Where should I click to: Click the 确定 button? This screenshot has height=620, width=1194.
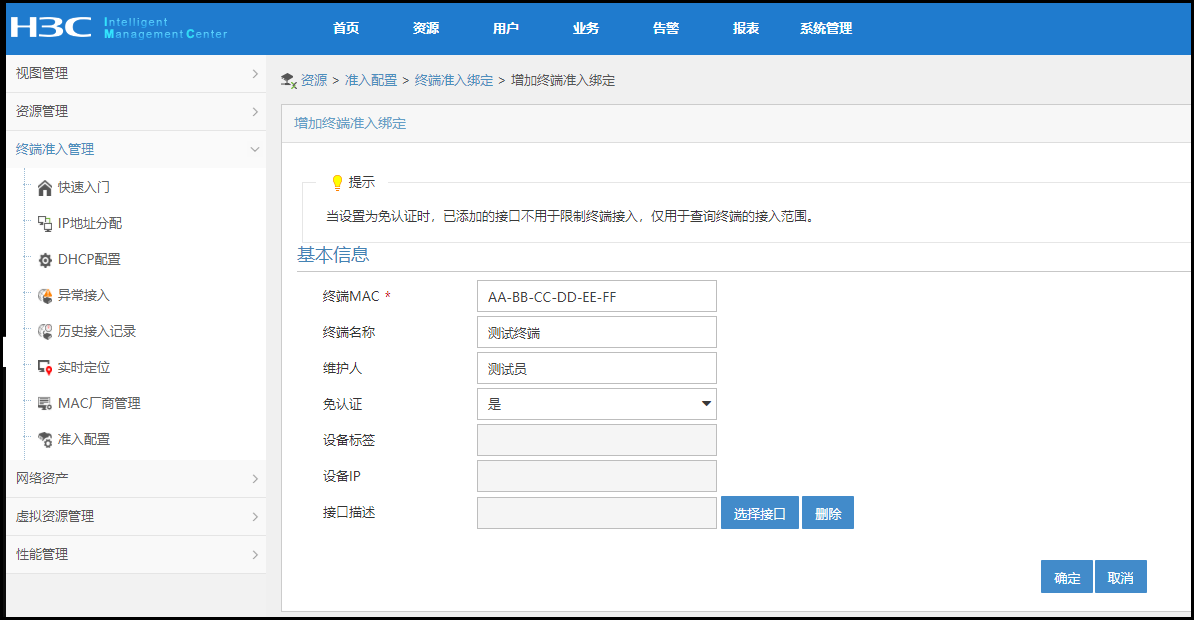point(1067,578)
